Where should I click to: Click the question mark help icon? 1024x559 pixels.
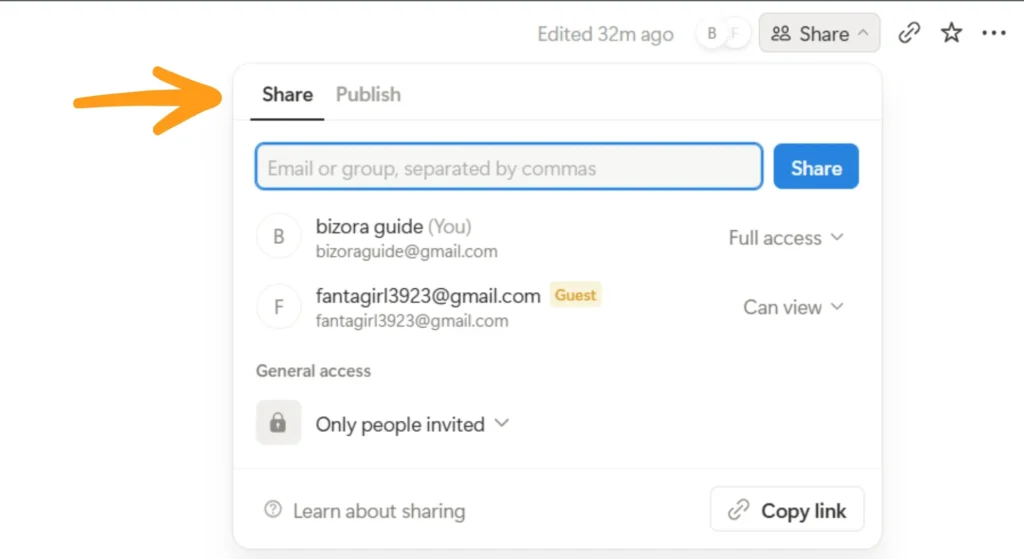[273, 509]
